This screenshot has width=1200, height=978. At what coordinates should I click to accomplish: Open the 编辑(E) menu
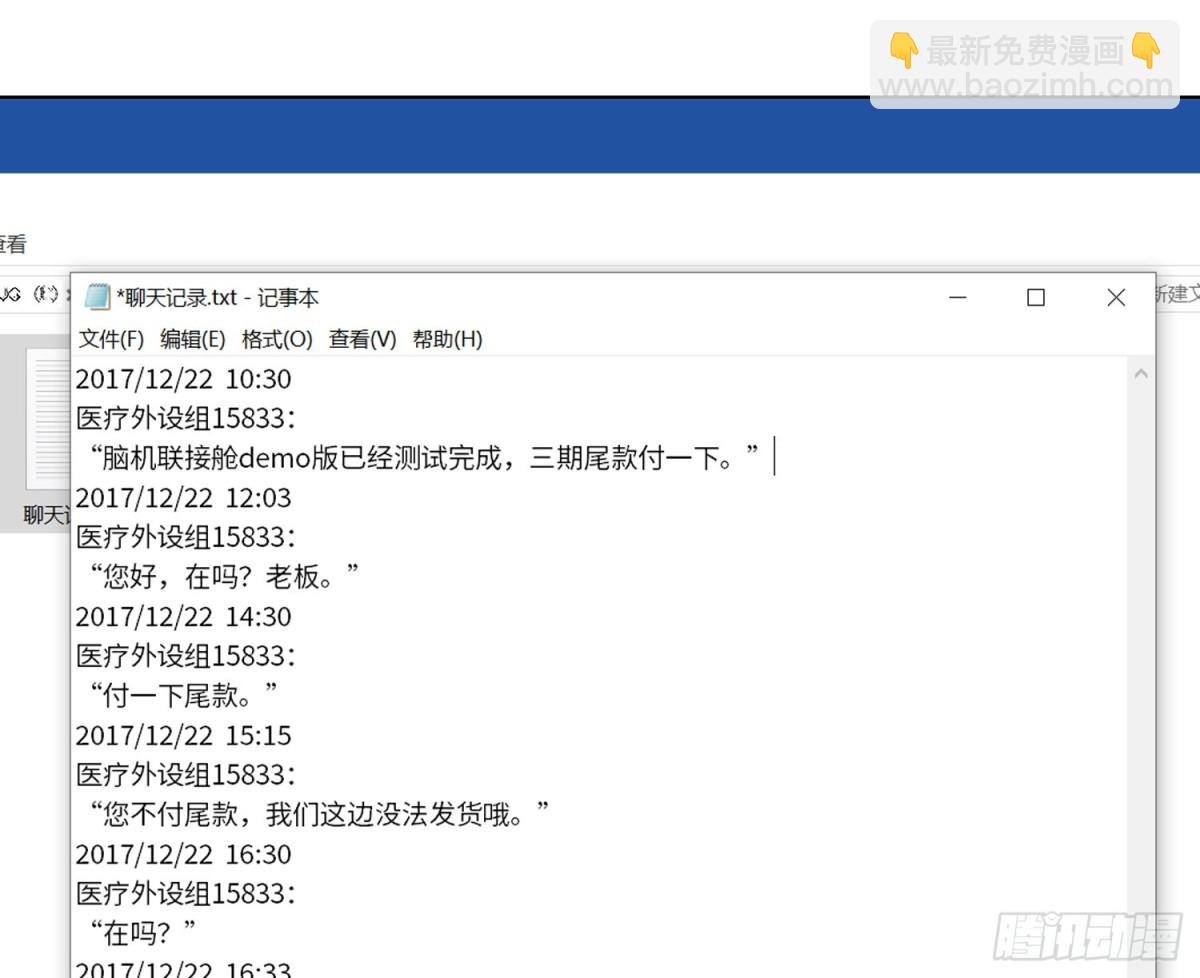pos(192,340)
